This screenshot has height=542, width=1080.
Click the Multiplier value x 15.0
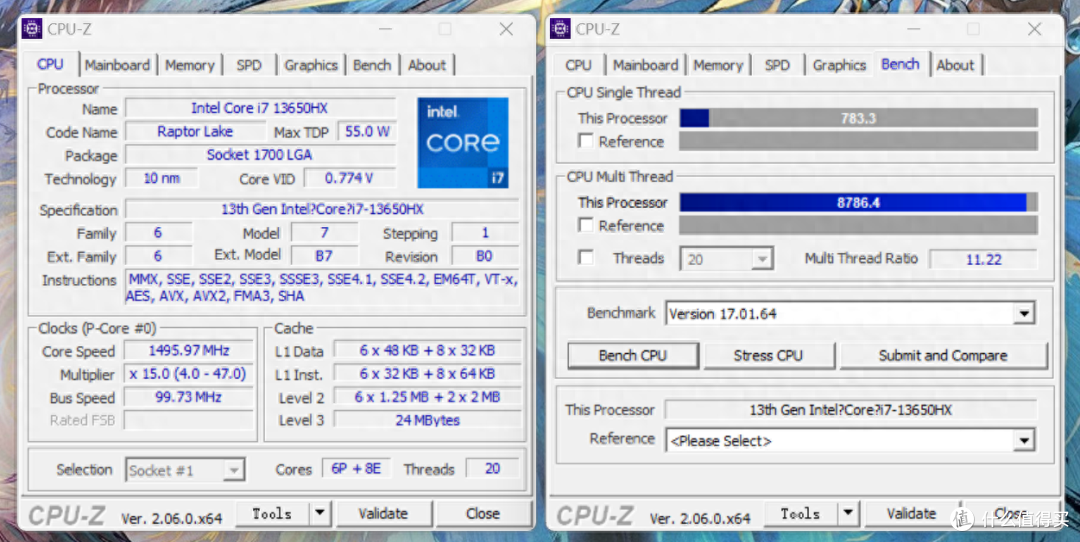(x=189, y=374)
